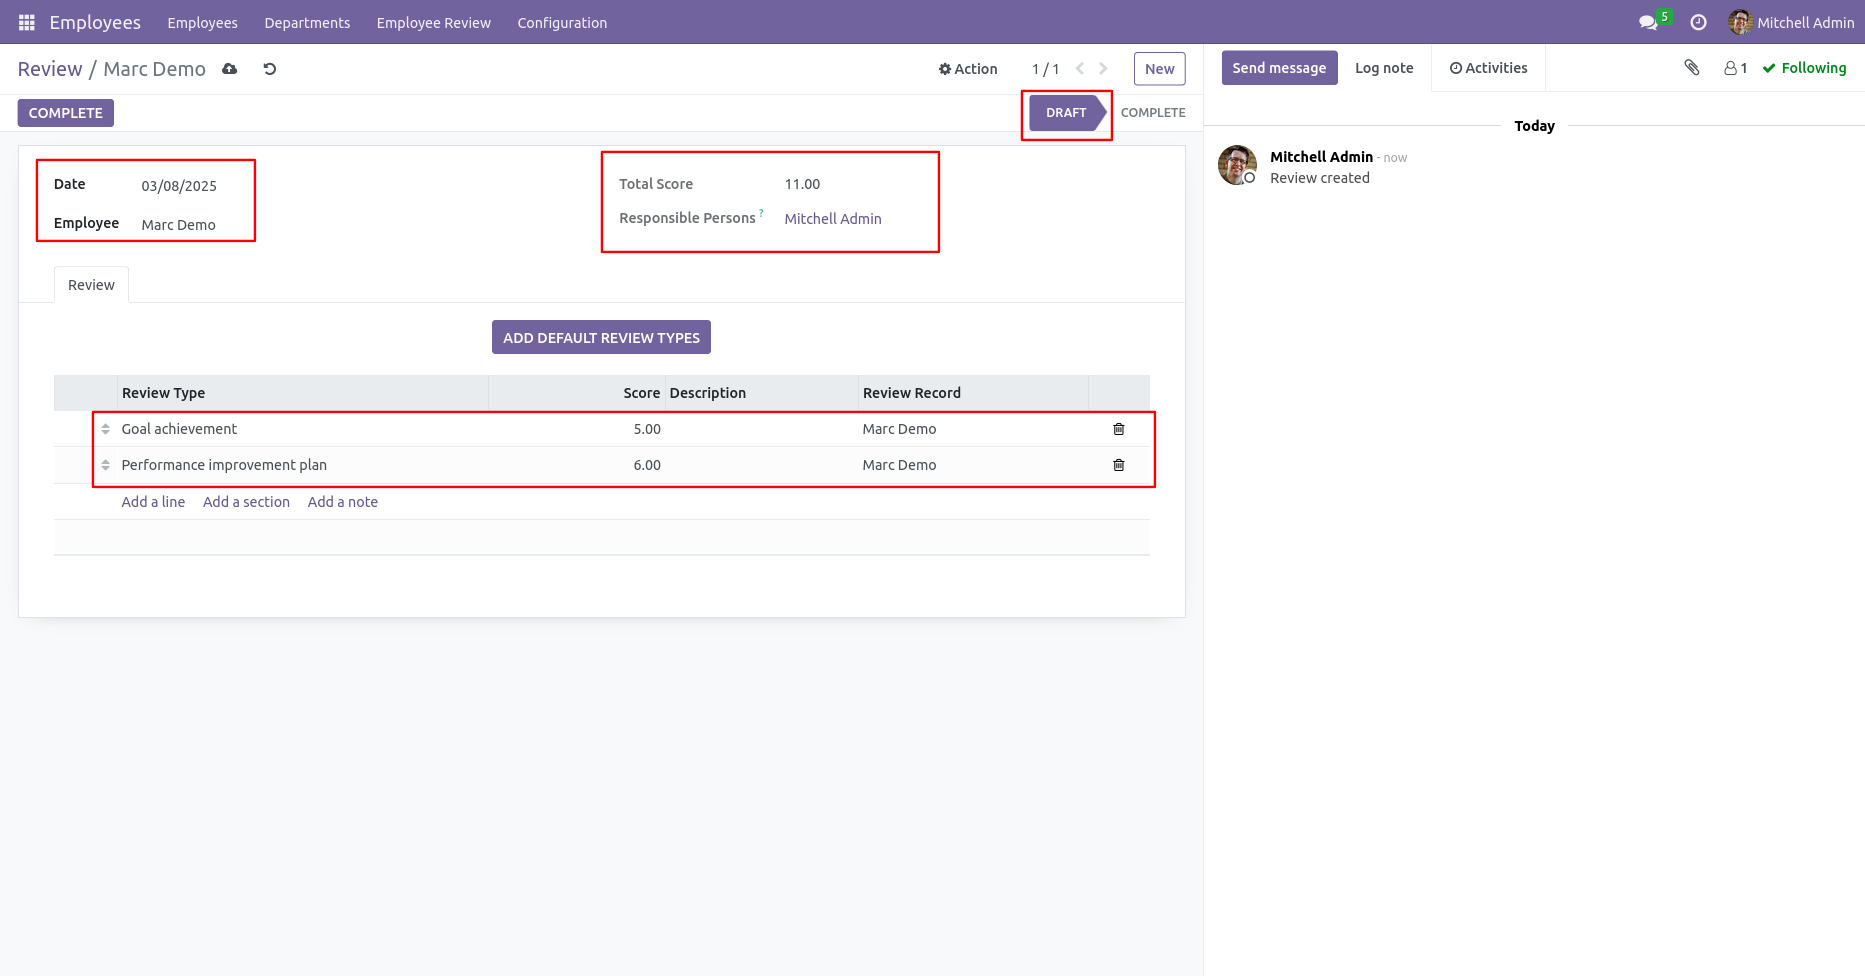1865x976 pixels.
Task: Sort by Review Record column header
Action: [973, 393]
